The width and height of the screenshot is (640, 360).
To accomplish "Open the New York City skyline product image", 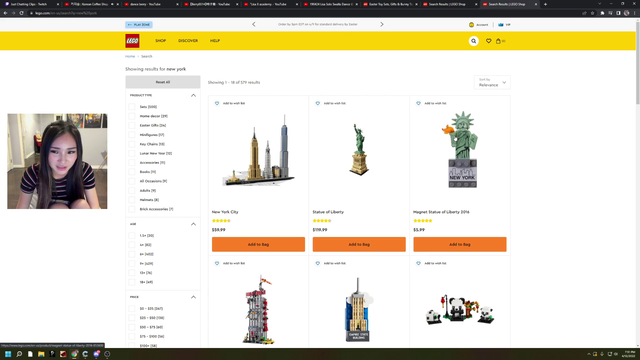I will point(258,151).
